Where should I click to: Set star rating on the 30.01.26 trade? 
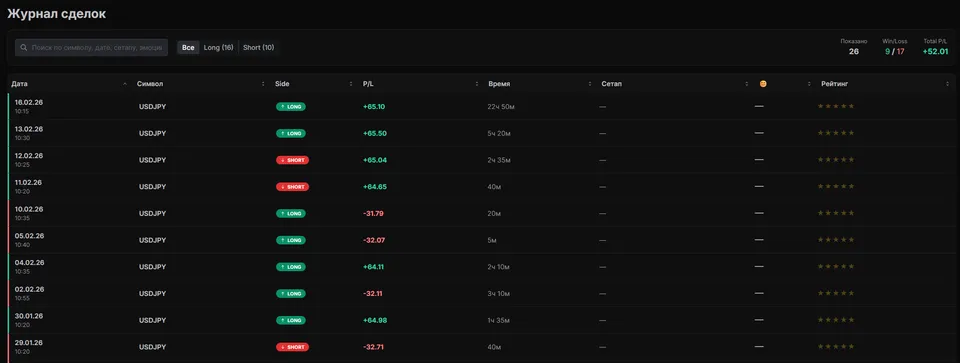836,320
